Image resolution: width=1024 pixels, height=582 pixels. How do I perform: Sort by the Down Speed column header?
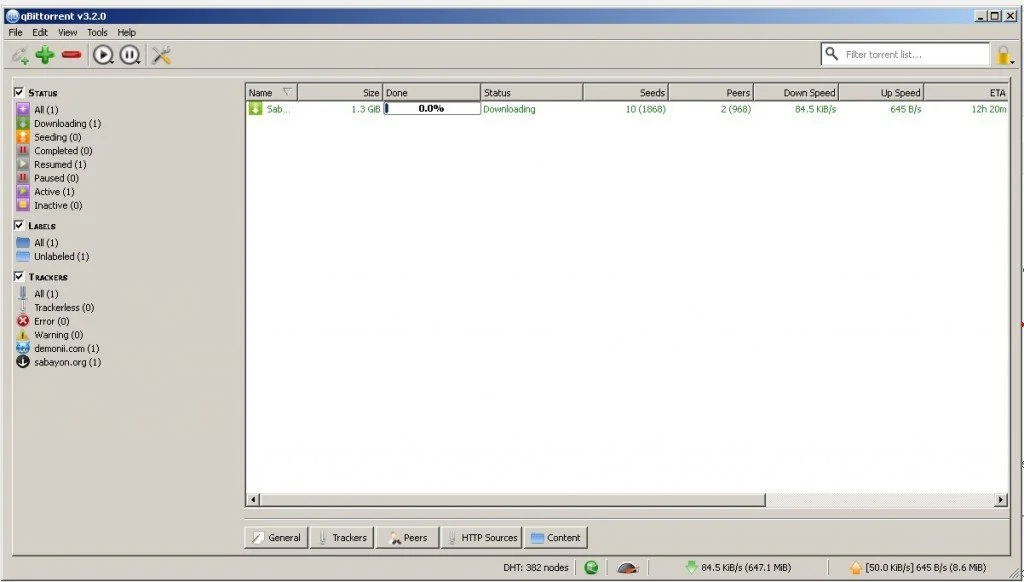[x=796, y=93]
